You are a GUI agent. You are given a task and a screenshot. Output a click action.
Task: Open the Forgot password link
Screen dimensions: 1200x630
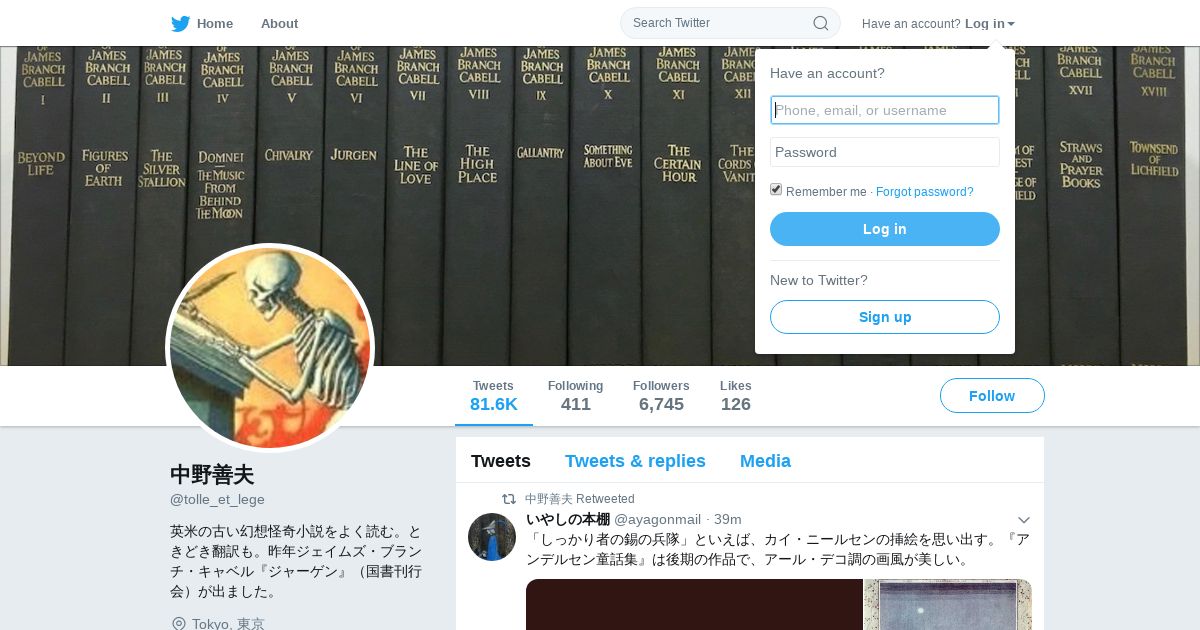(924, 192)
